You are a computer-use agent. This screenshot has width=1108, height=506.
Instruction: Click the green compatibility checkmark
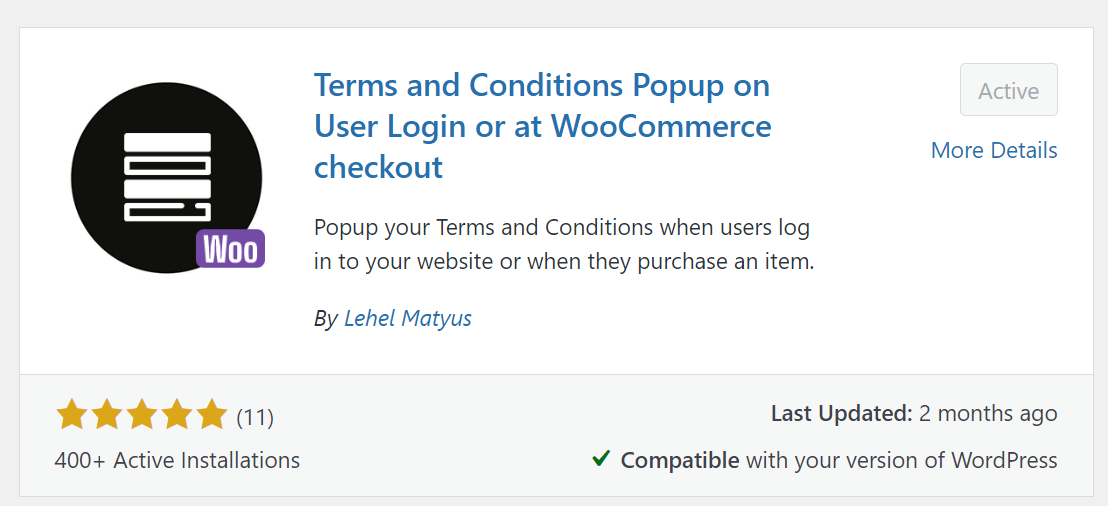pos(601,459)
